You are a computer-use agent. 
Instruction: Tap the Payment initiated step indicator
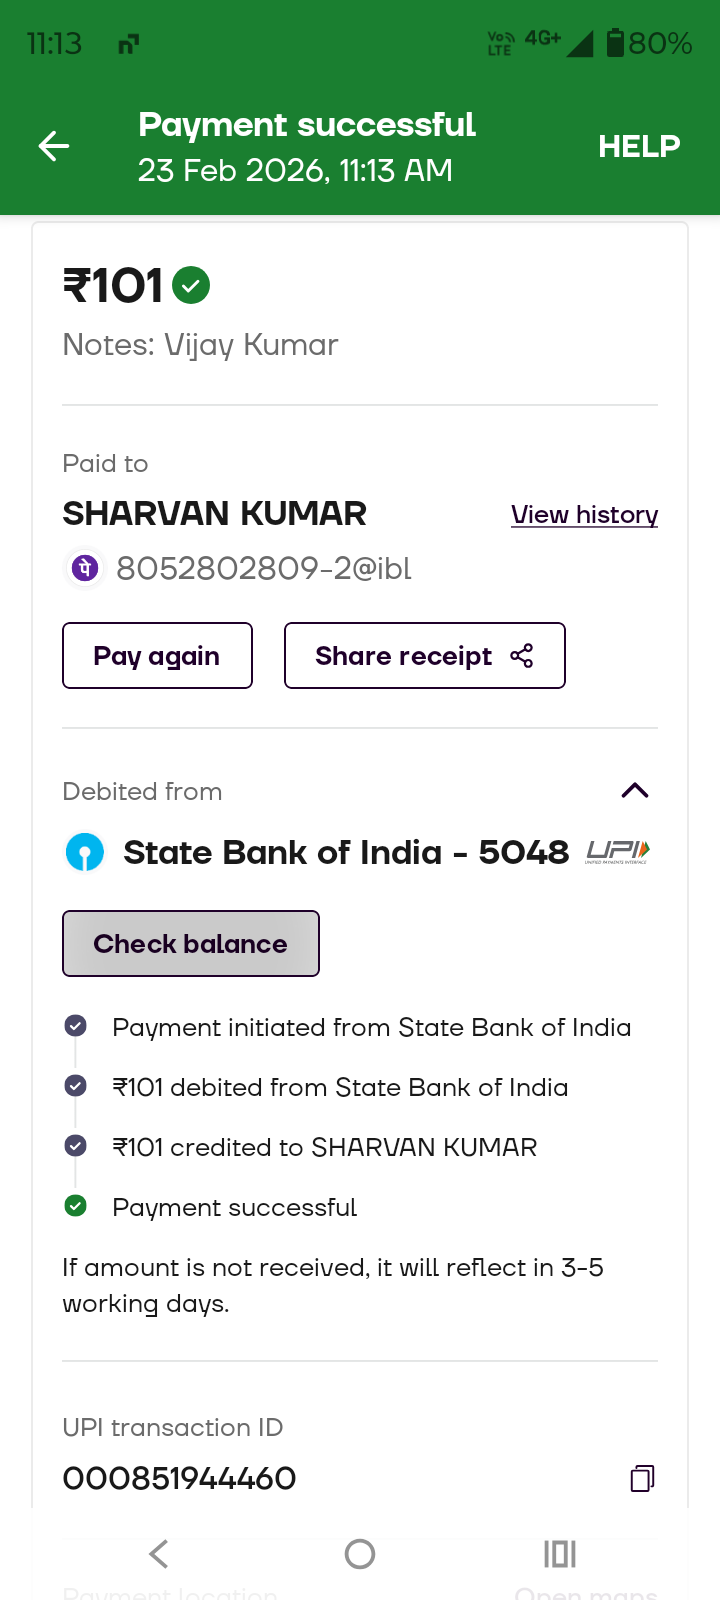75,1026
